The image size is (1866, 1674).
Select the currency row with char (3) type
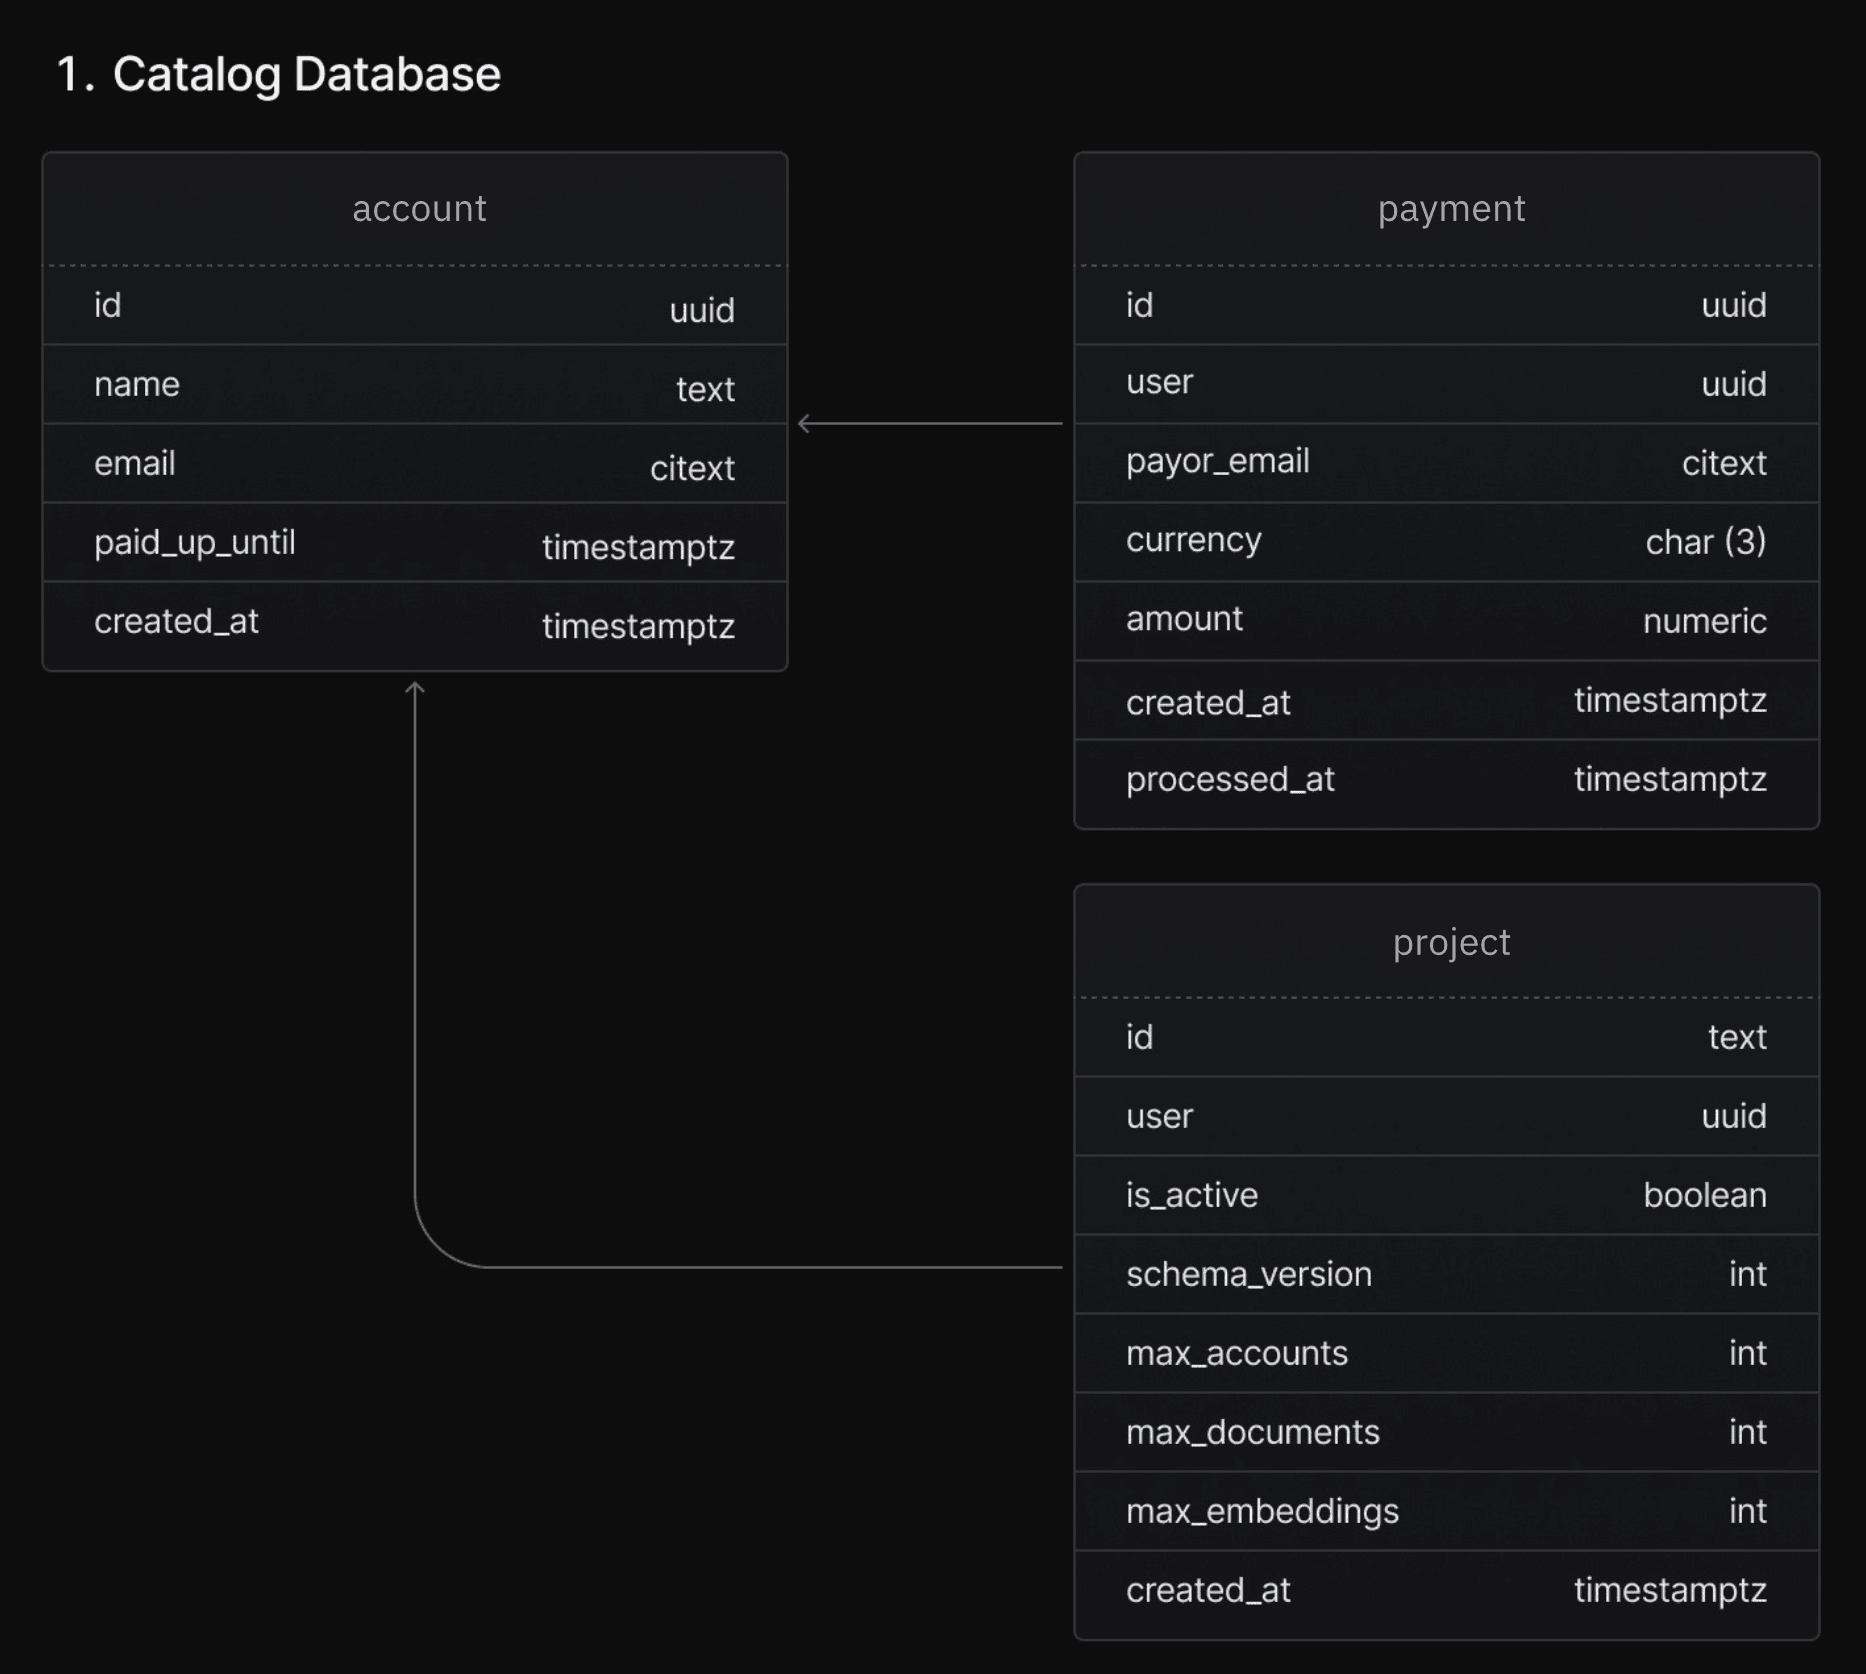pyautogui.click(x=1446, y=541)
